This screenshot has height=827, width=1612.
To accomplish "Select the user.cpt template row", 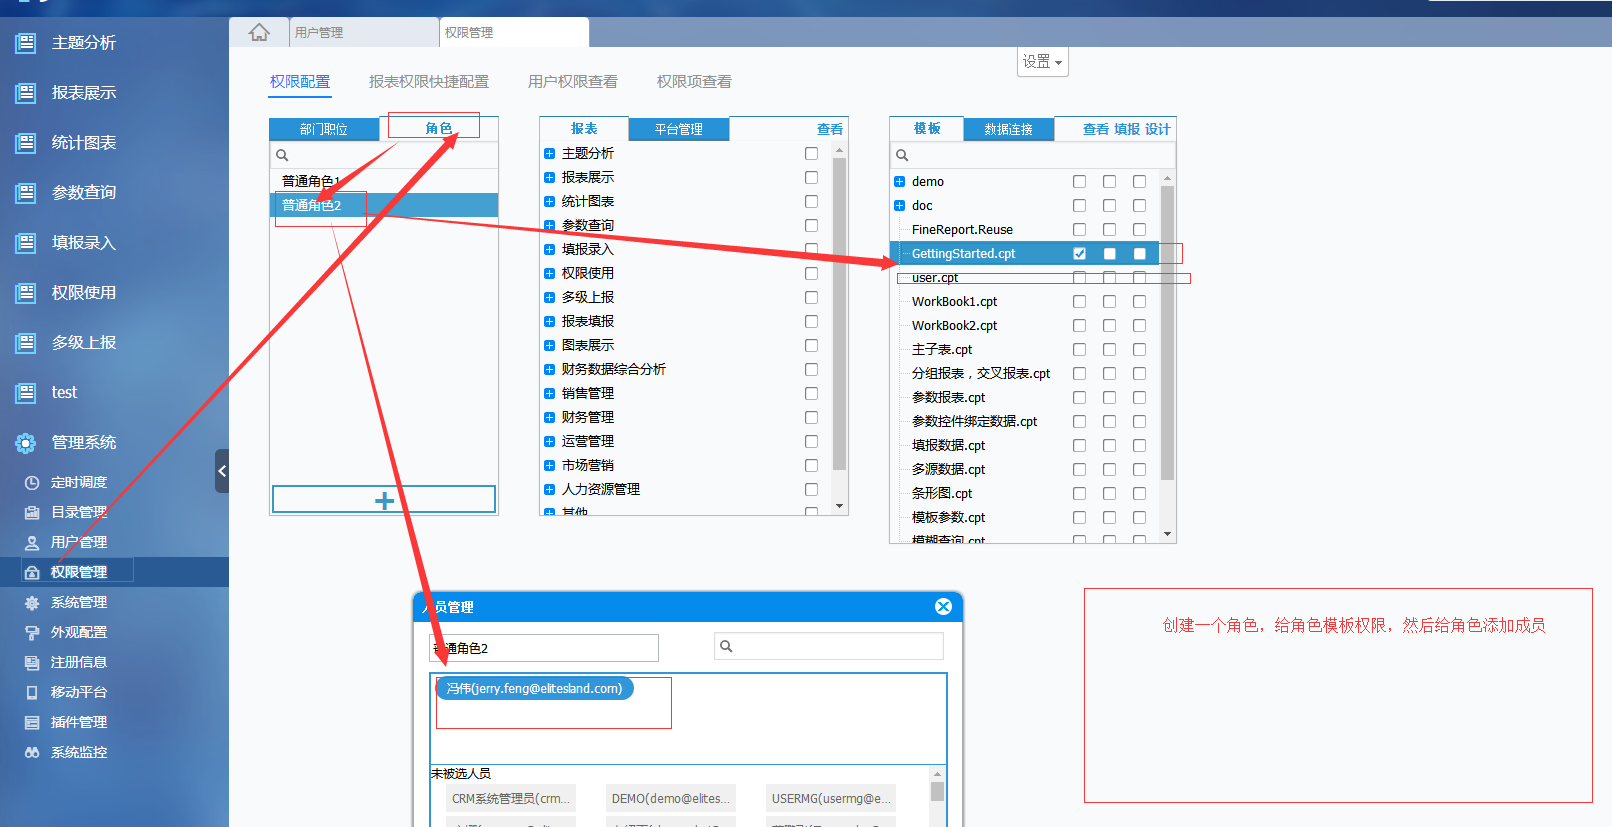I will pyautogui.click(x=1024, y=277).
